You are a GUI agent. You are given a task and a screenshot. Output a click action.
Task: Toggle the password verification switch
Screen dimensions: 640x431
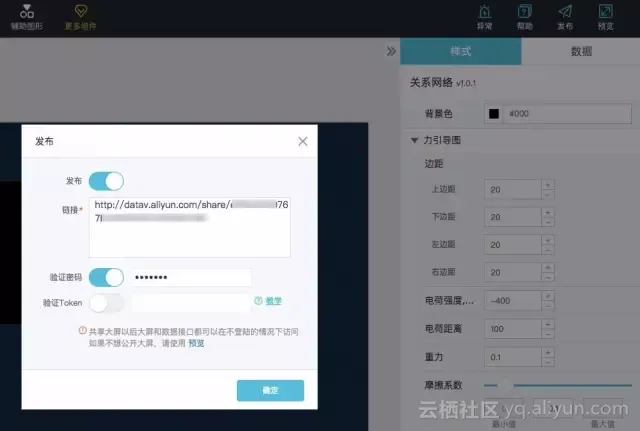click(x=106, y=278)
